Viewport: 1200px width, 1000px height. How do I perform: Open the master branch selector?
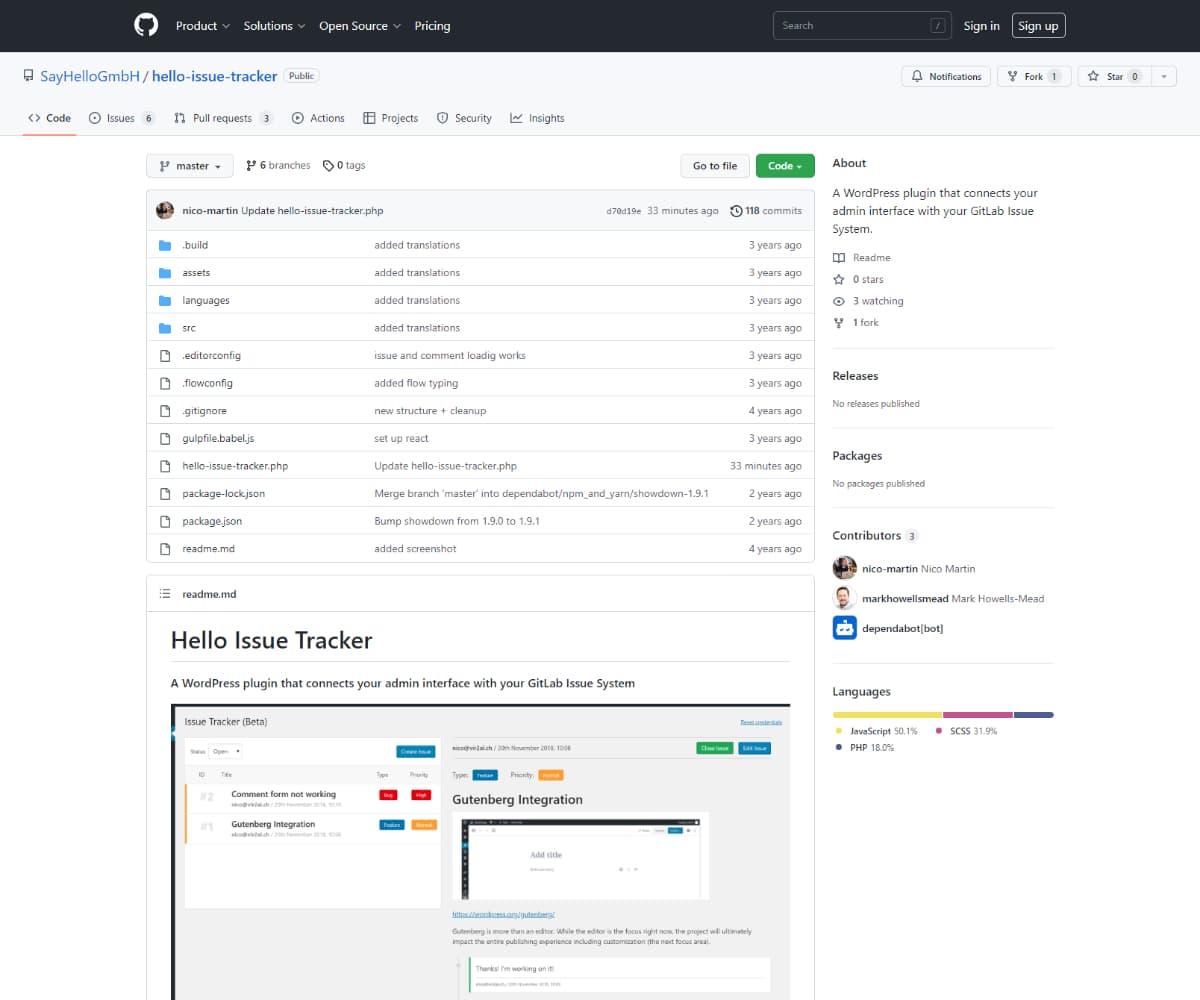pyautogui.click(x=190, y=166)
